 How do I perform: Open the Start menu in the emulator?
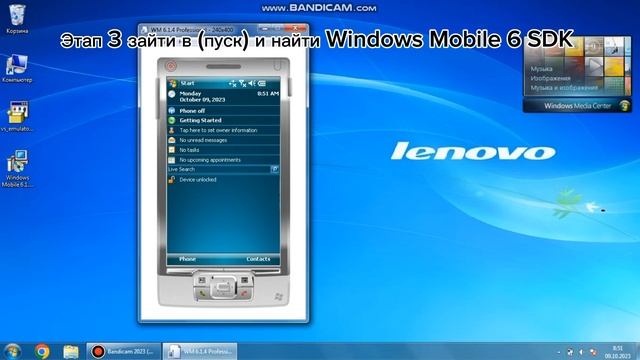[x=182, y=83]
